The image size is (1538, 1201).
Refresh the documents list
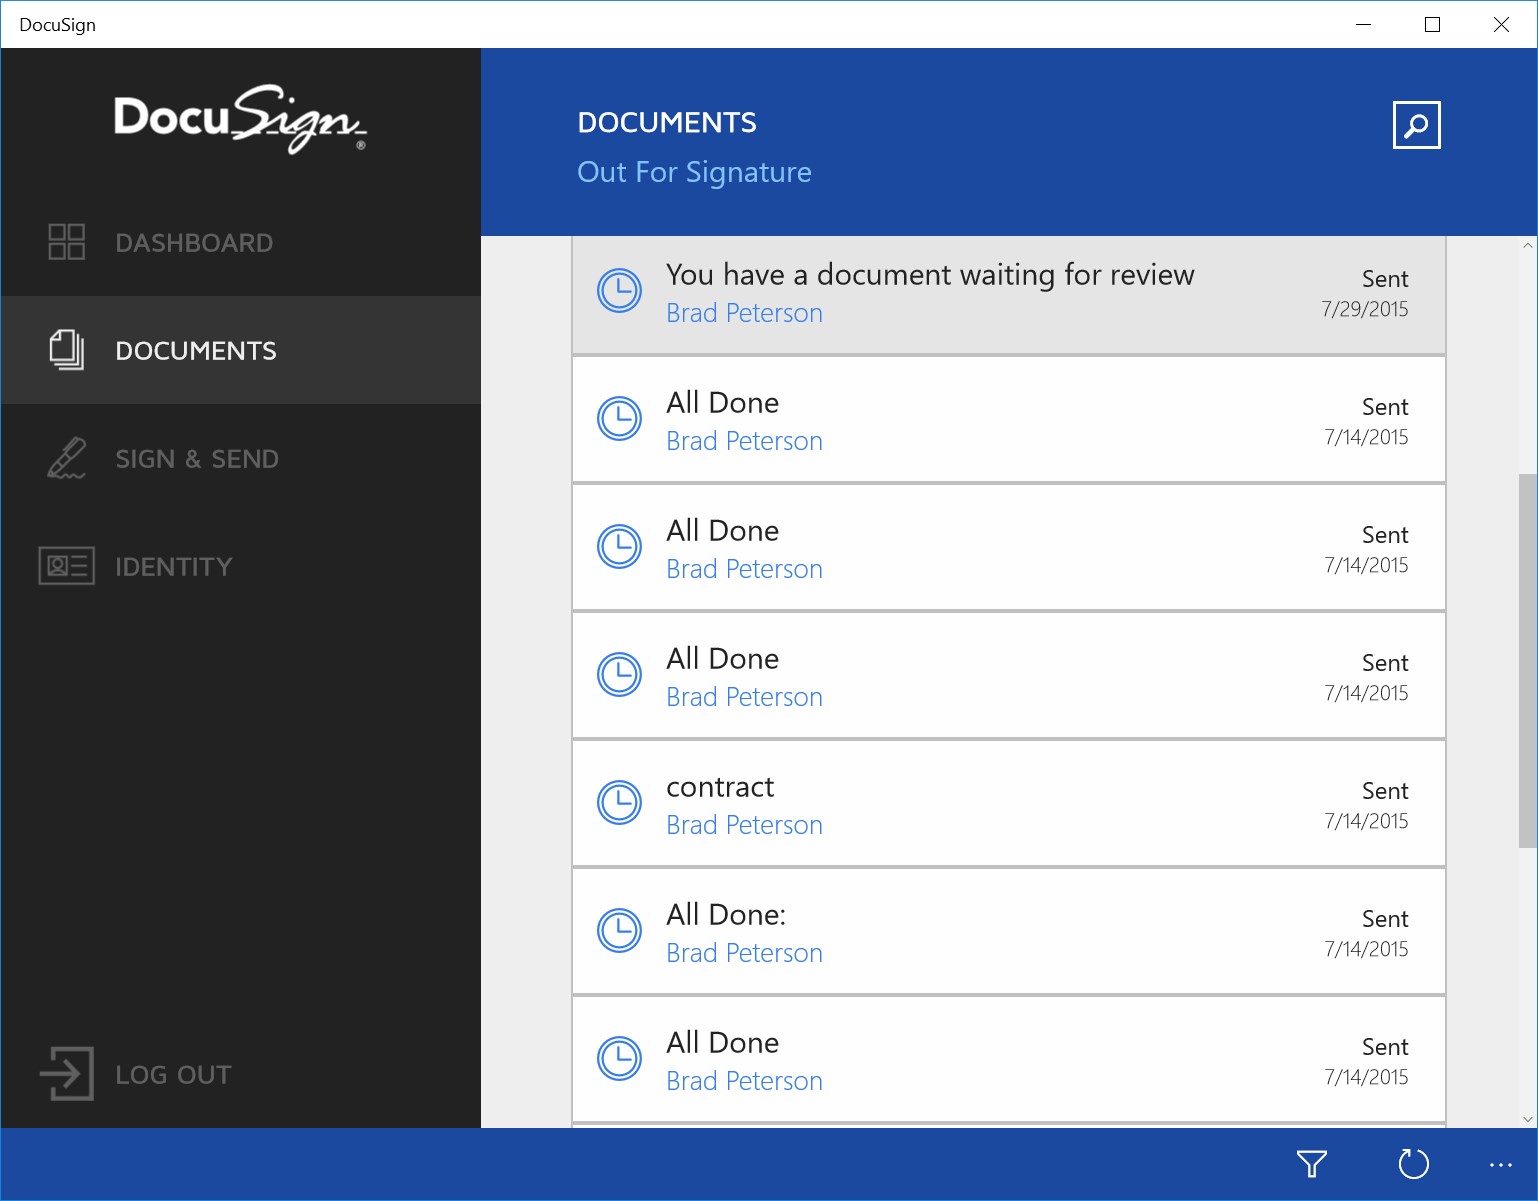tap(1413, 1164)
